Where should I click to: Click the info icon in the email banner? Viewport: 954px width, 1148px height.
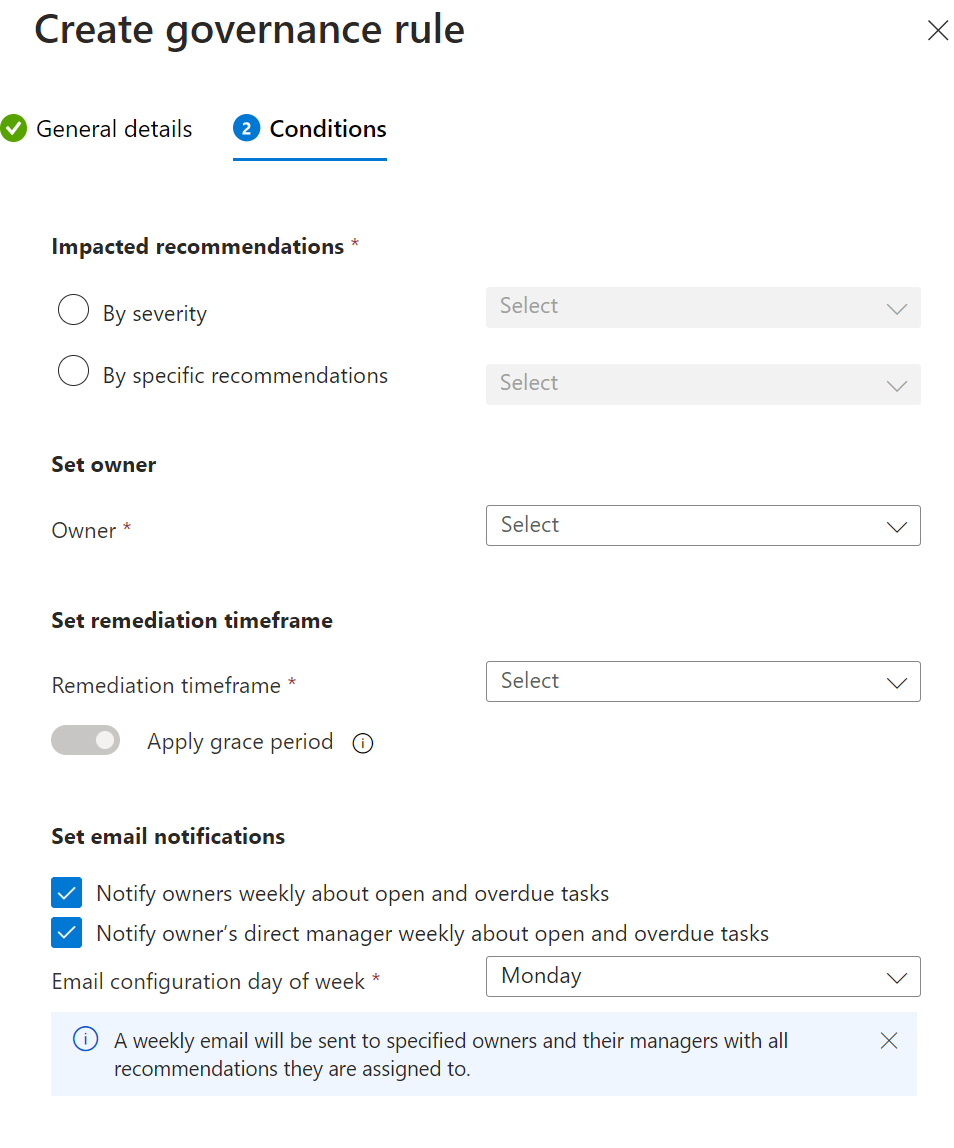tap(86, 1040)
